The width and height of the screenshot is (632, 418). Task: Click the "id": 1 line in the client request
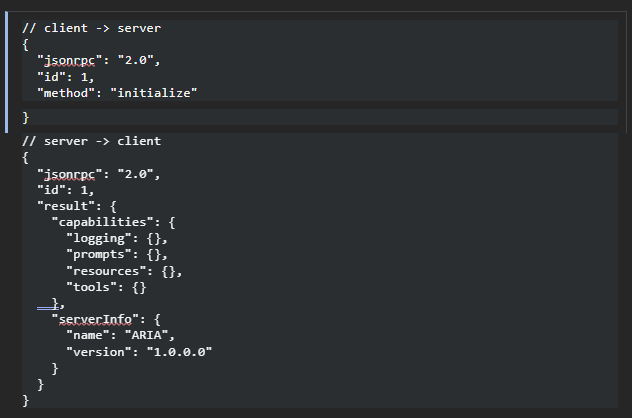coord(65,77)
